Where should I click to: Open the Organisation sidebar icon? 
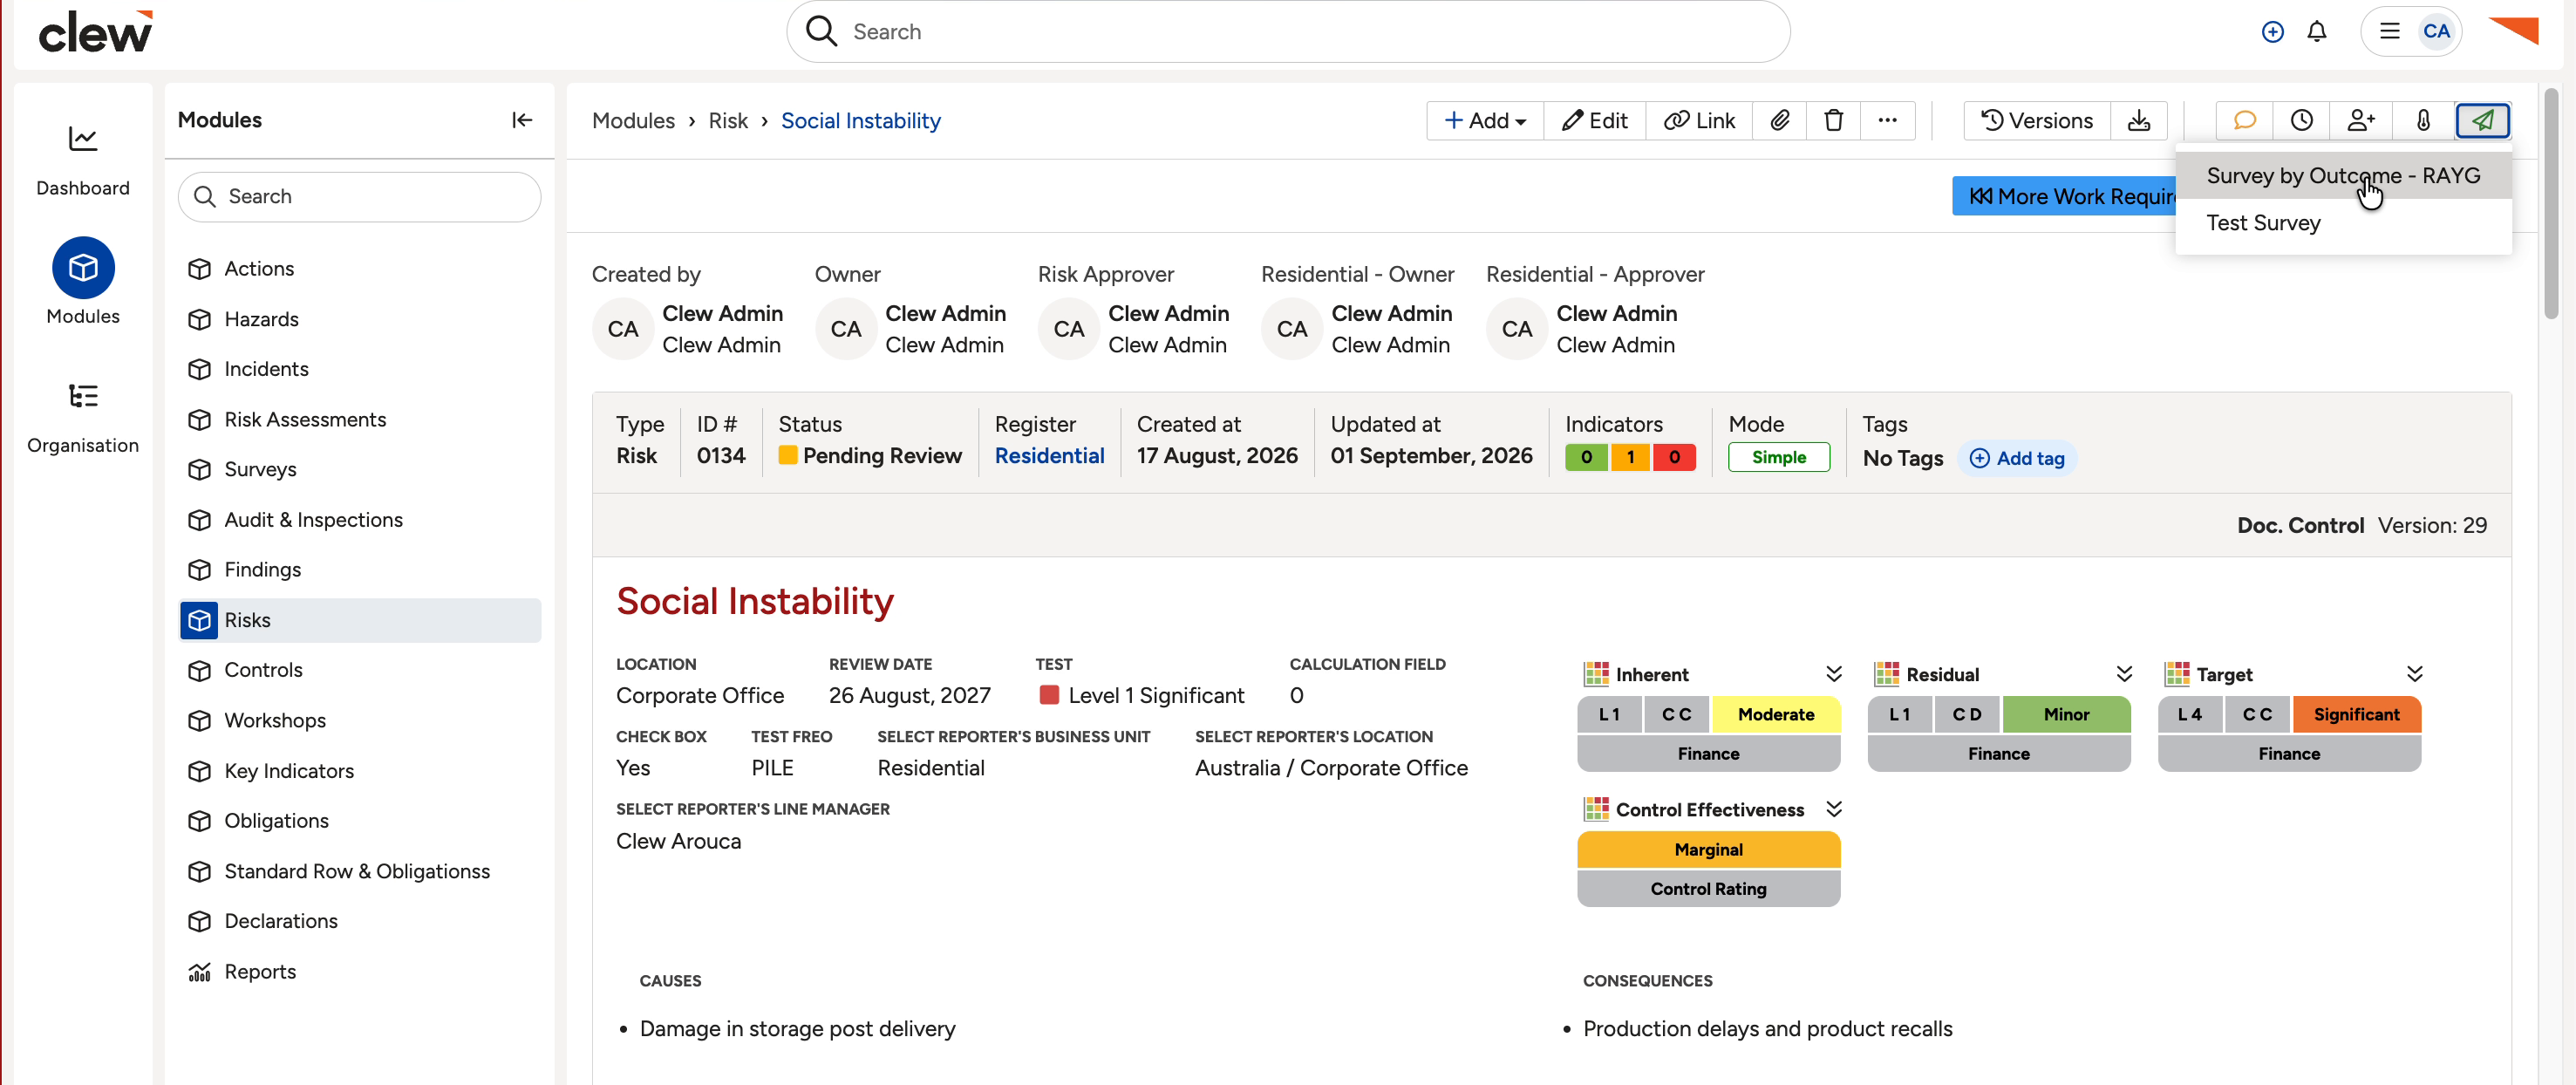coord(83,396)
